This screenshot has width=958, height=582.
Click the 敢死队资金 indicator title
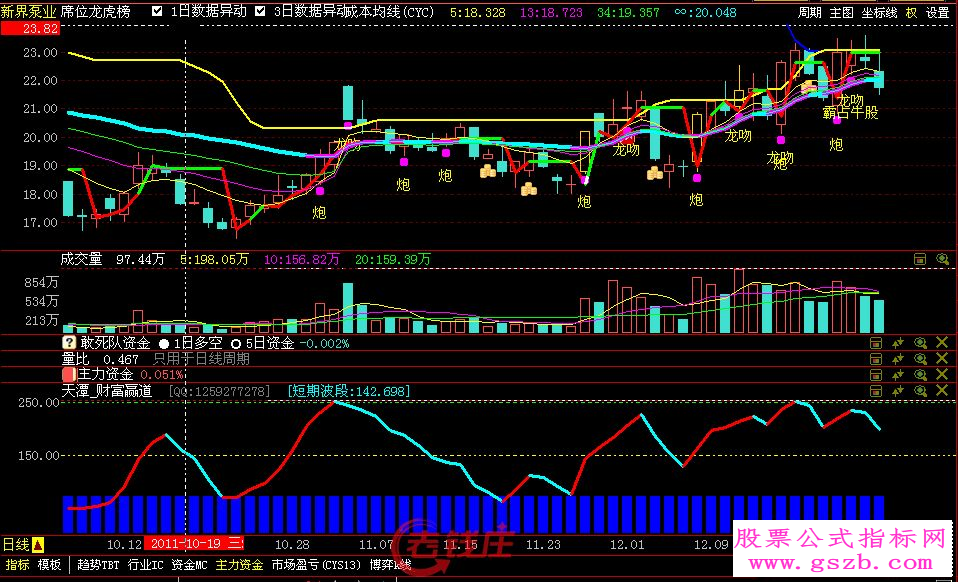click(x=115, y=343)
